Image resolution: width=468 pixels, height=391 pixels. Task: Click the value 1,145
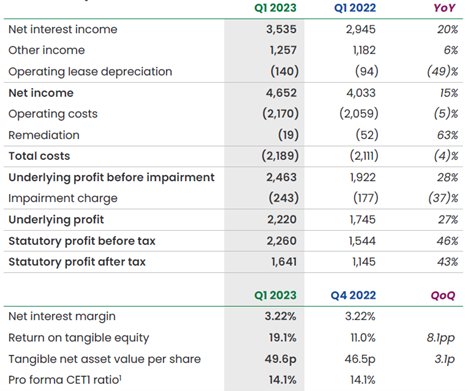(x=364, y=262)
